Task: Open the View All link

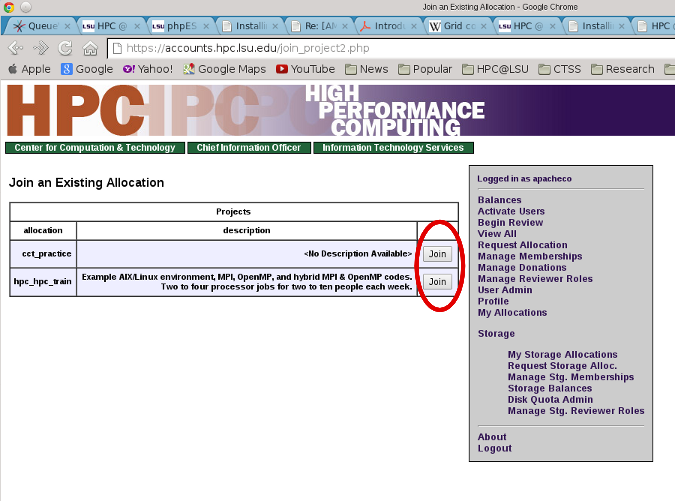Action: (x=497, y=233)
